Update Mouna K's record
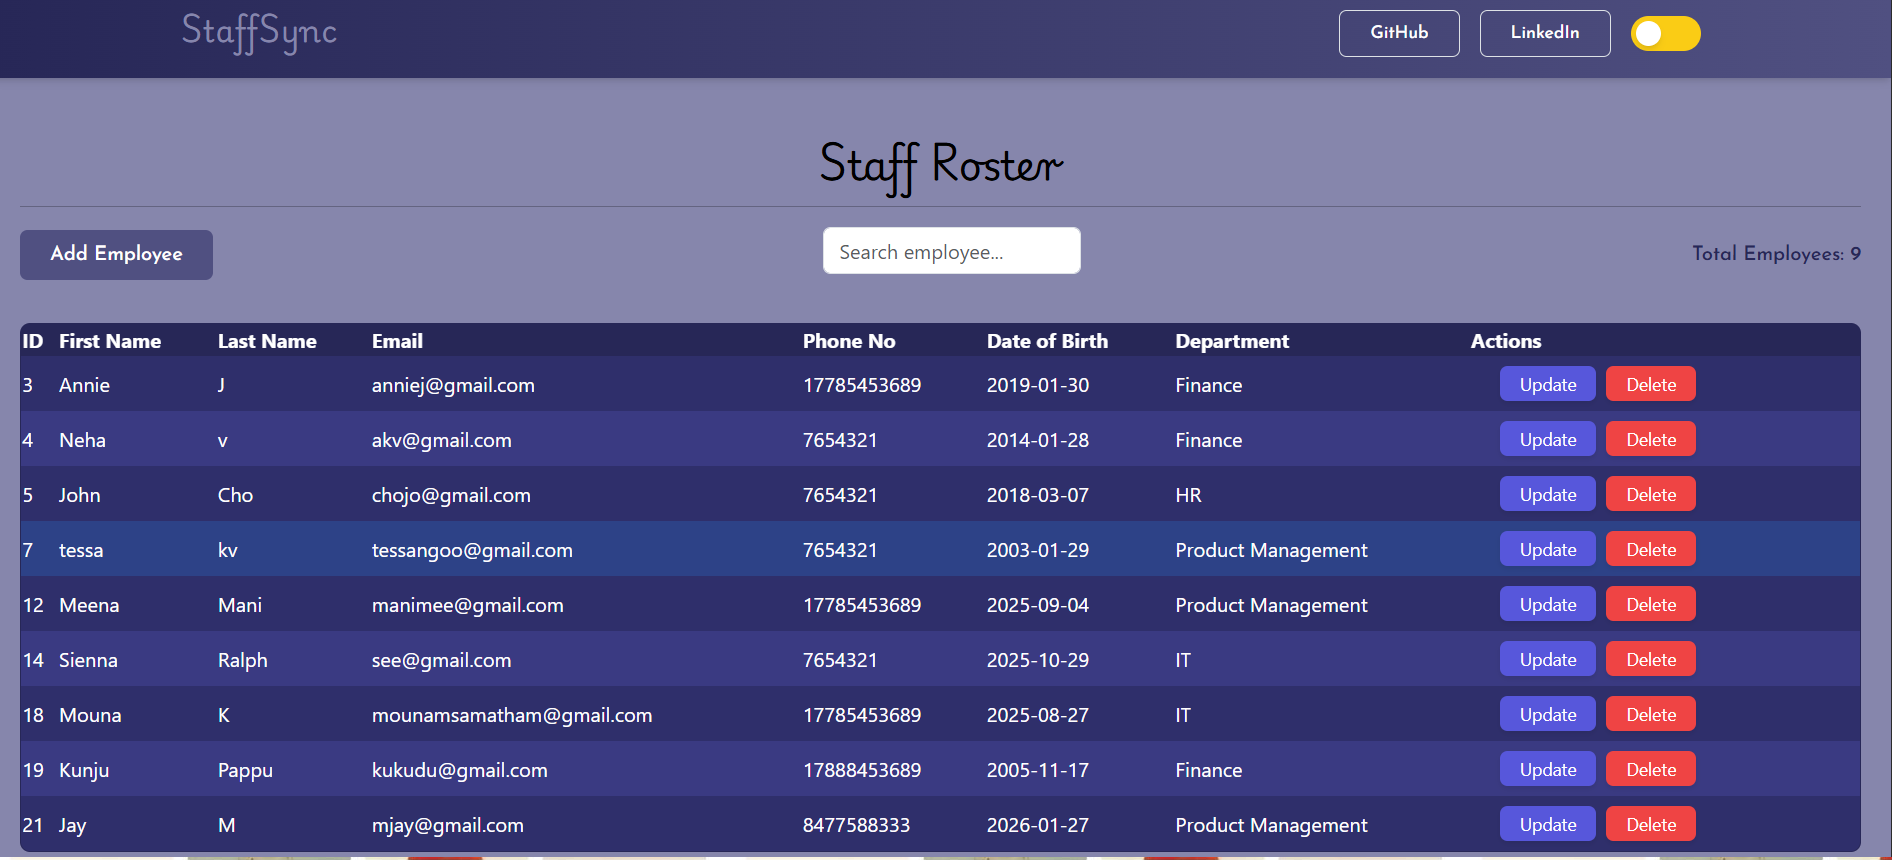Image resolution: width=1892 pixels, height=860 pixels. pos(1547,715)
